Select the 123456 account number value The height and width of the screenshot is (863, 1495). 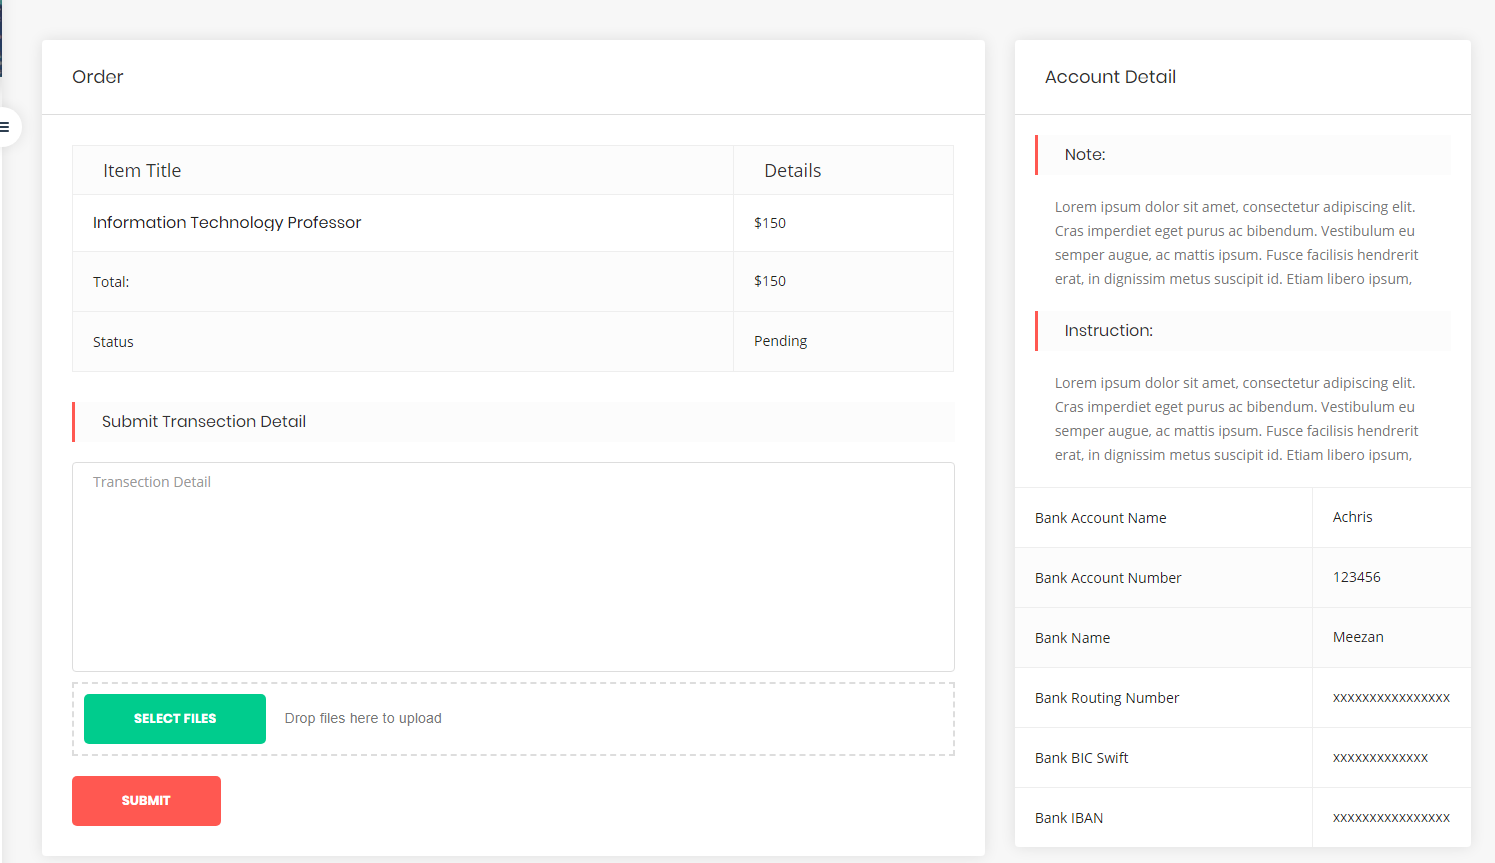click(1357, 577)
